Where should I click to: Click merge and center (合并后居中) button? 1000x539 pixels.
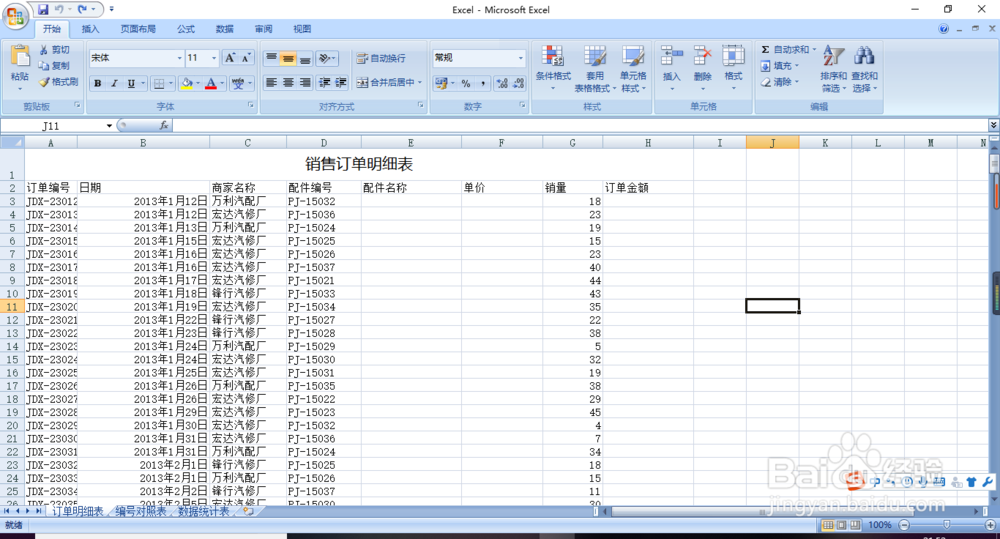point(386,82)
